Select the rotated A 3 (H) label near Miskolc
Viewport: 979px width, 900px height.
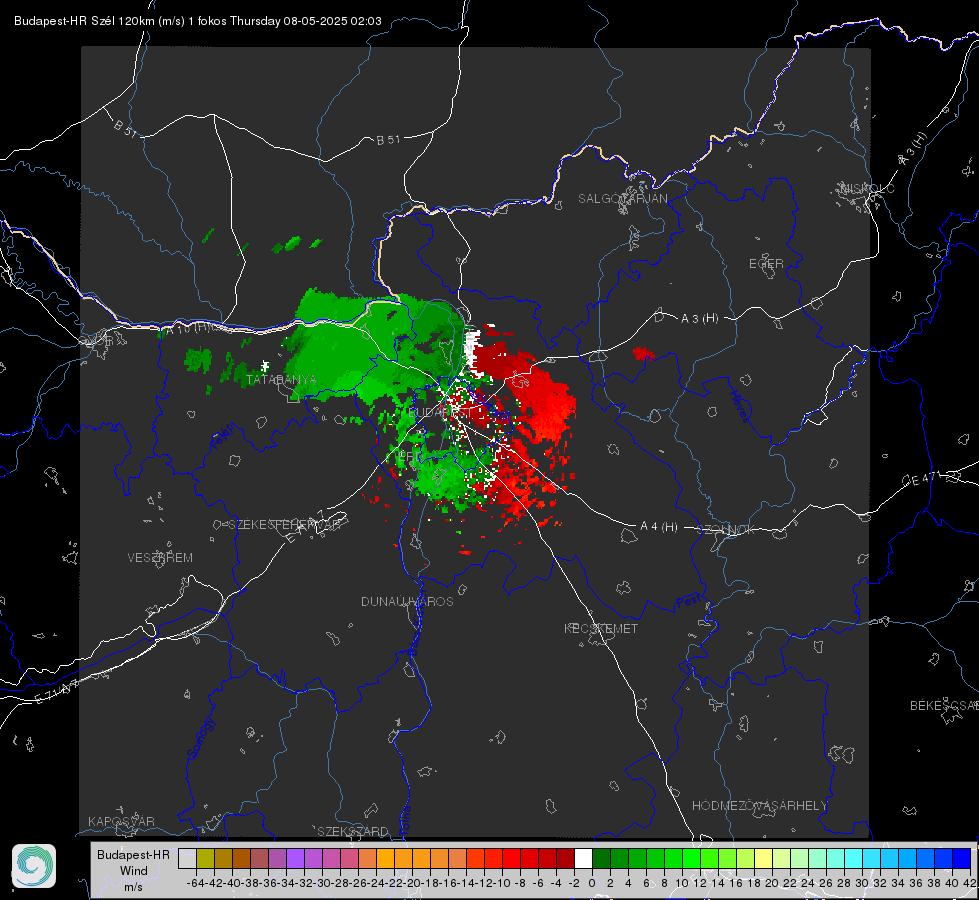point(913,148)
